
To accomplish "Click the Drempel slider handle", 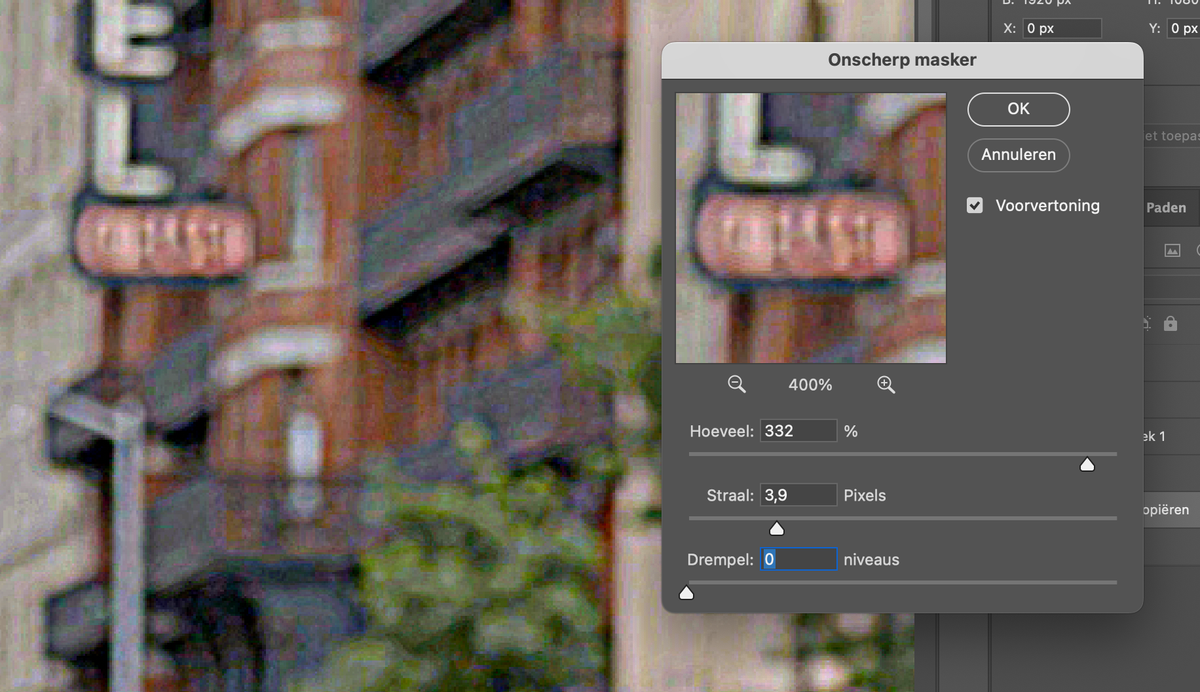I will (686, 593).
